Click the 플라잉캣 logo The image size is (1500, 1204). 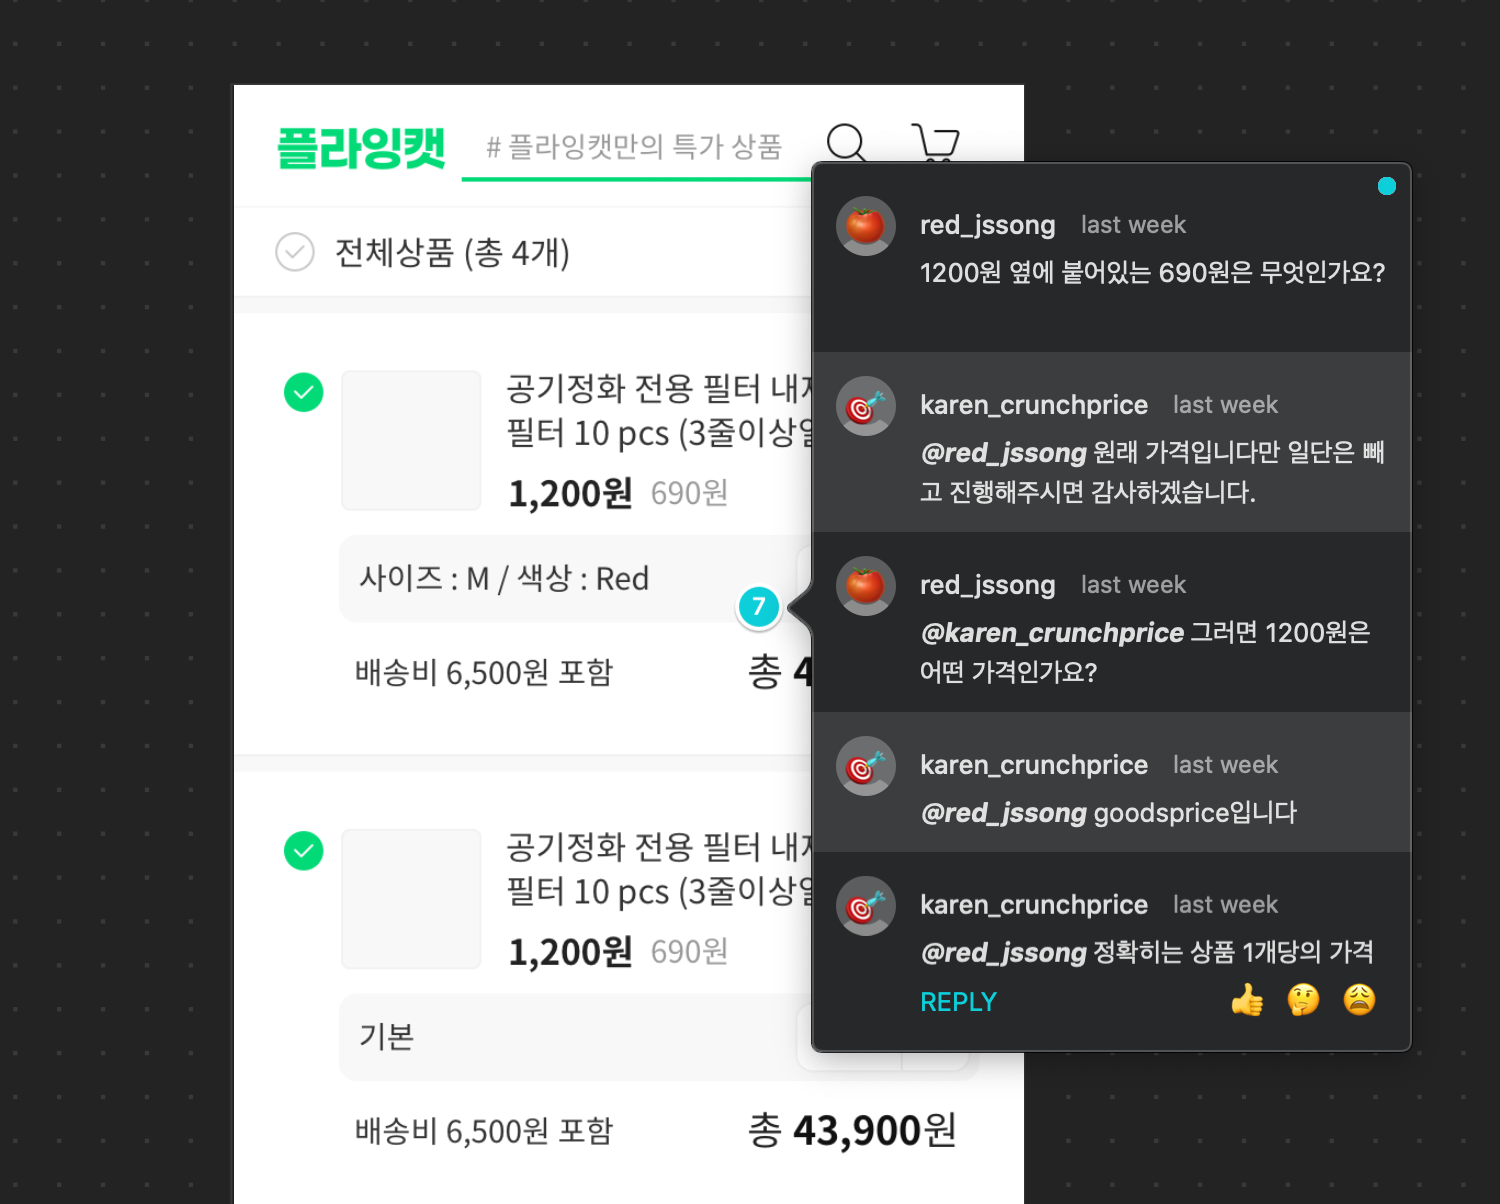click(361, 148)
